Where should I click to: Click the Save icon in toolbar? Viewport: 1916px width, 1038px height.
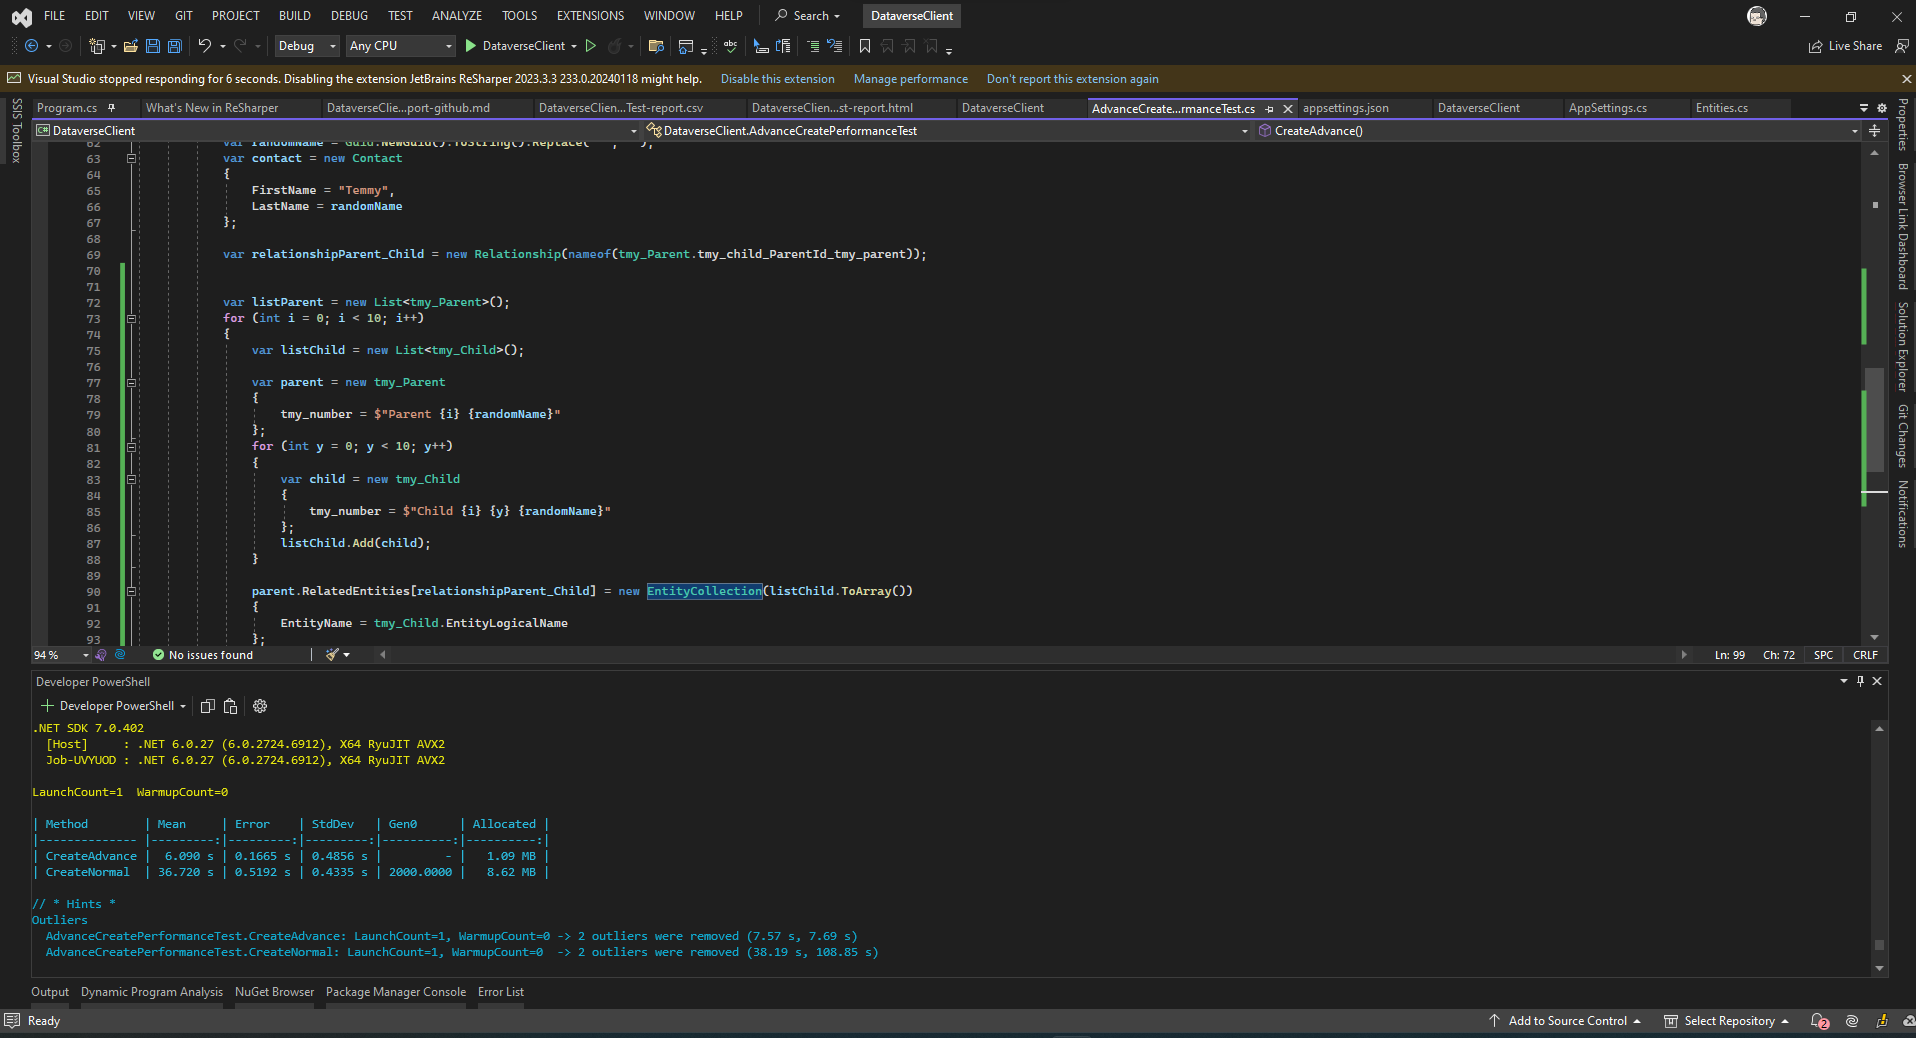tap(153, 46)
